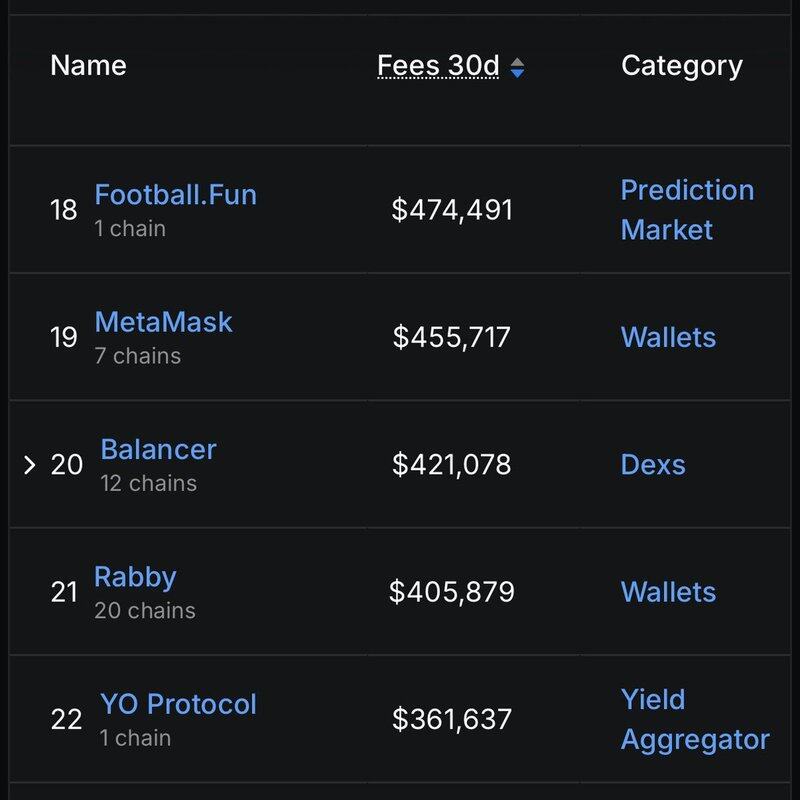
Task: Click rank number 22 row cell
Action: (66, 720)
